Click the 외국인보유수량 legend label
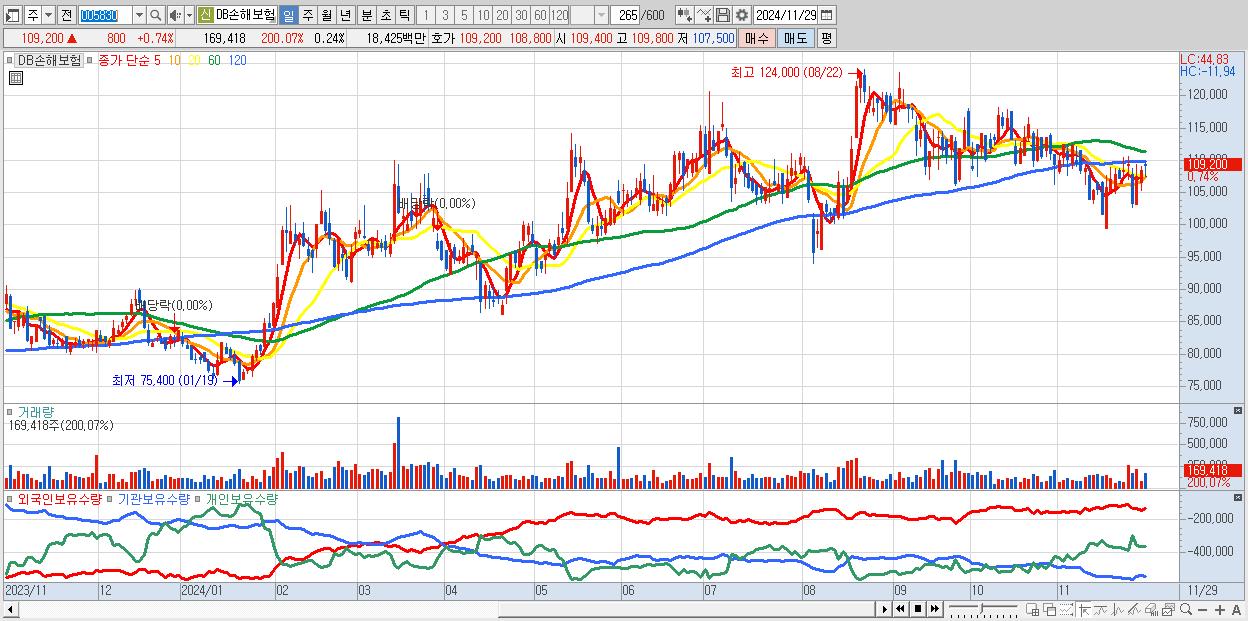Screen dimensions: 1248x621 pos(59,498)
